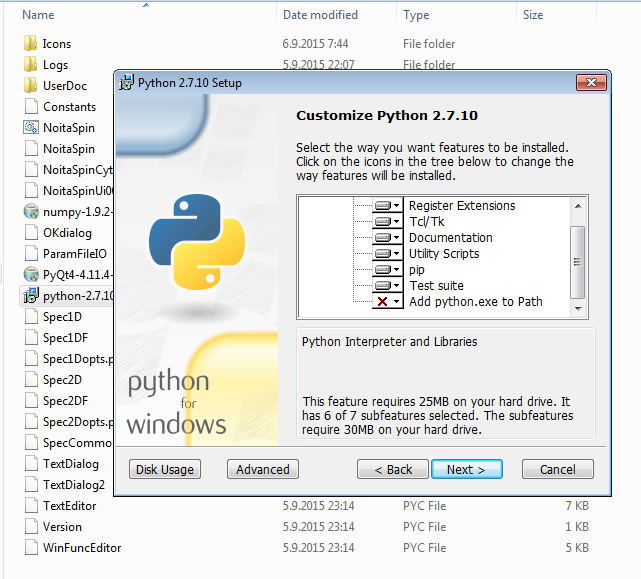The height and width of the screenshot is (579, 641).
Task: Select the Logs folder icon
Action: [31, 64]
